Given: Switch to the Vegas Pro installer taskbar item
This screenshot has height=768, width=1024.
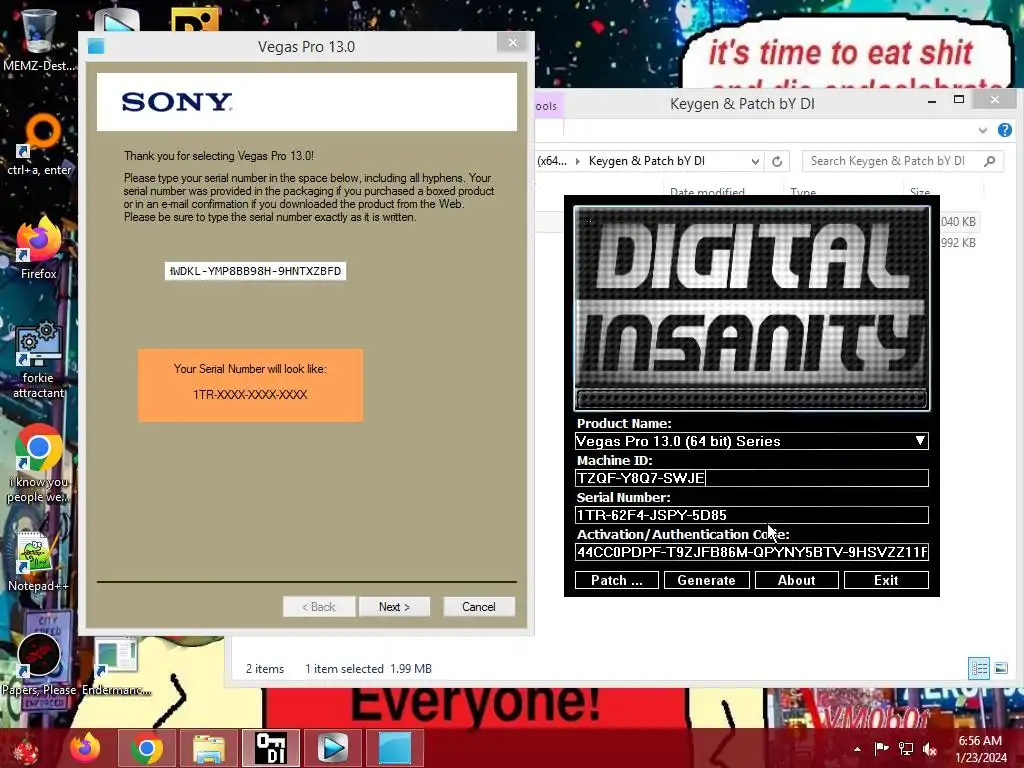Looking at the screenshot, I should tap(394, 748).
